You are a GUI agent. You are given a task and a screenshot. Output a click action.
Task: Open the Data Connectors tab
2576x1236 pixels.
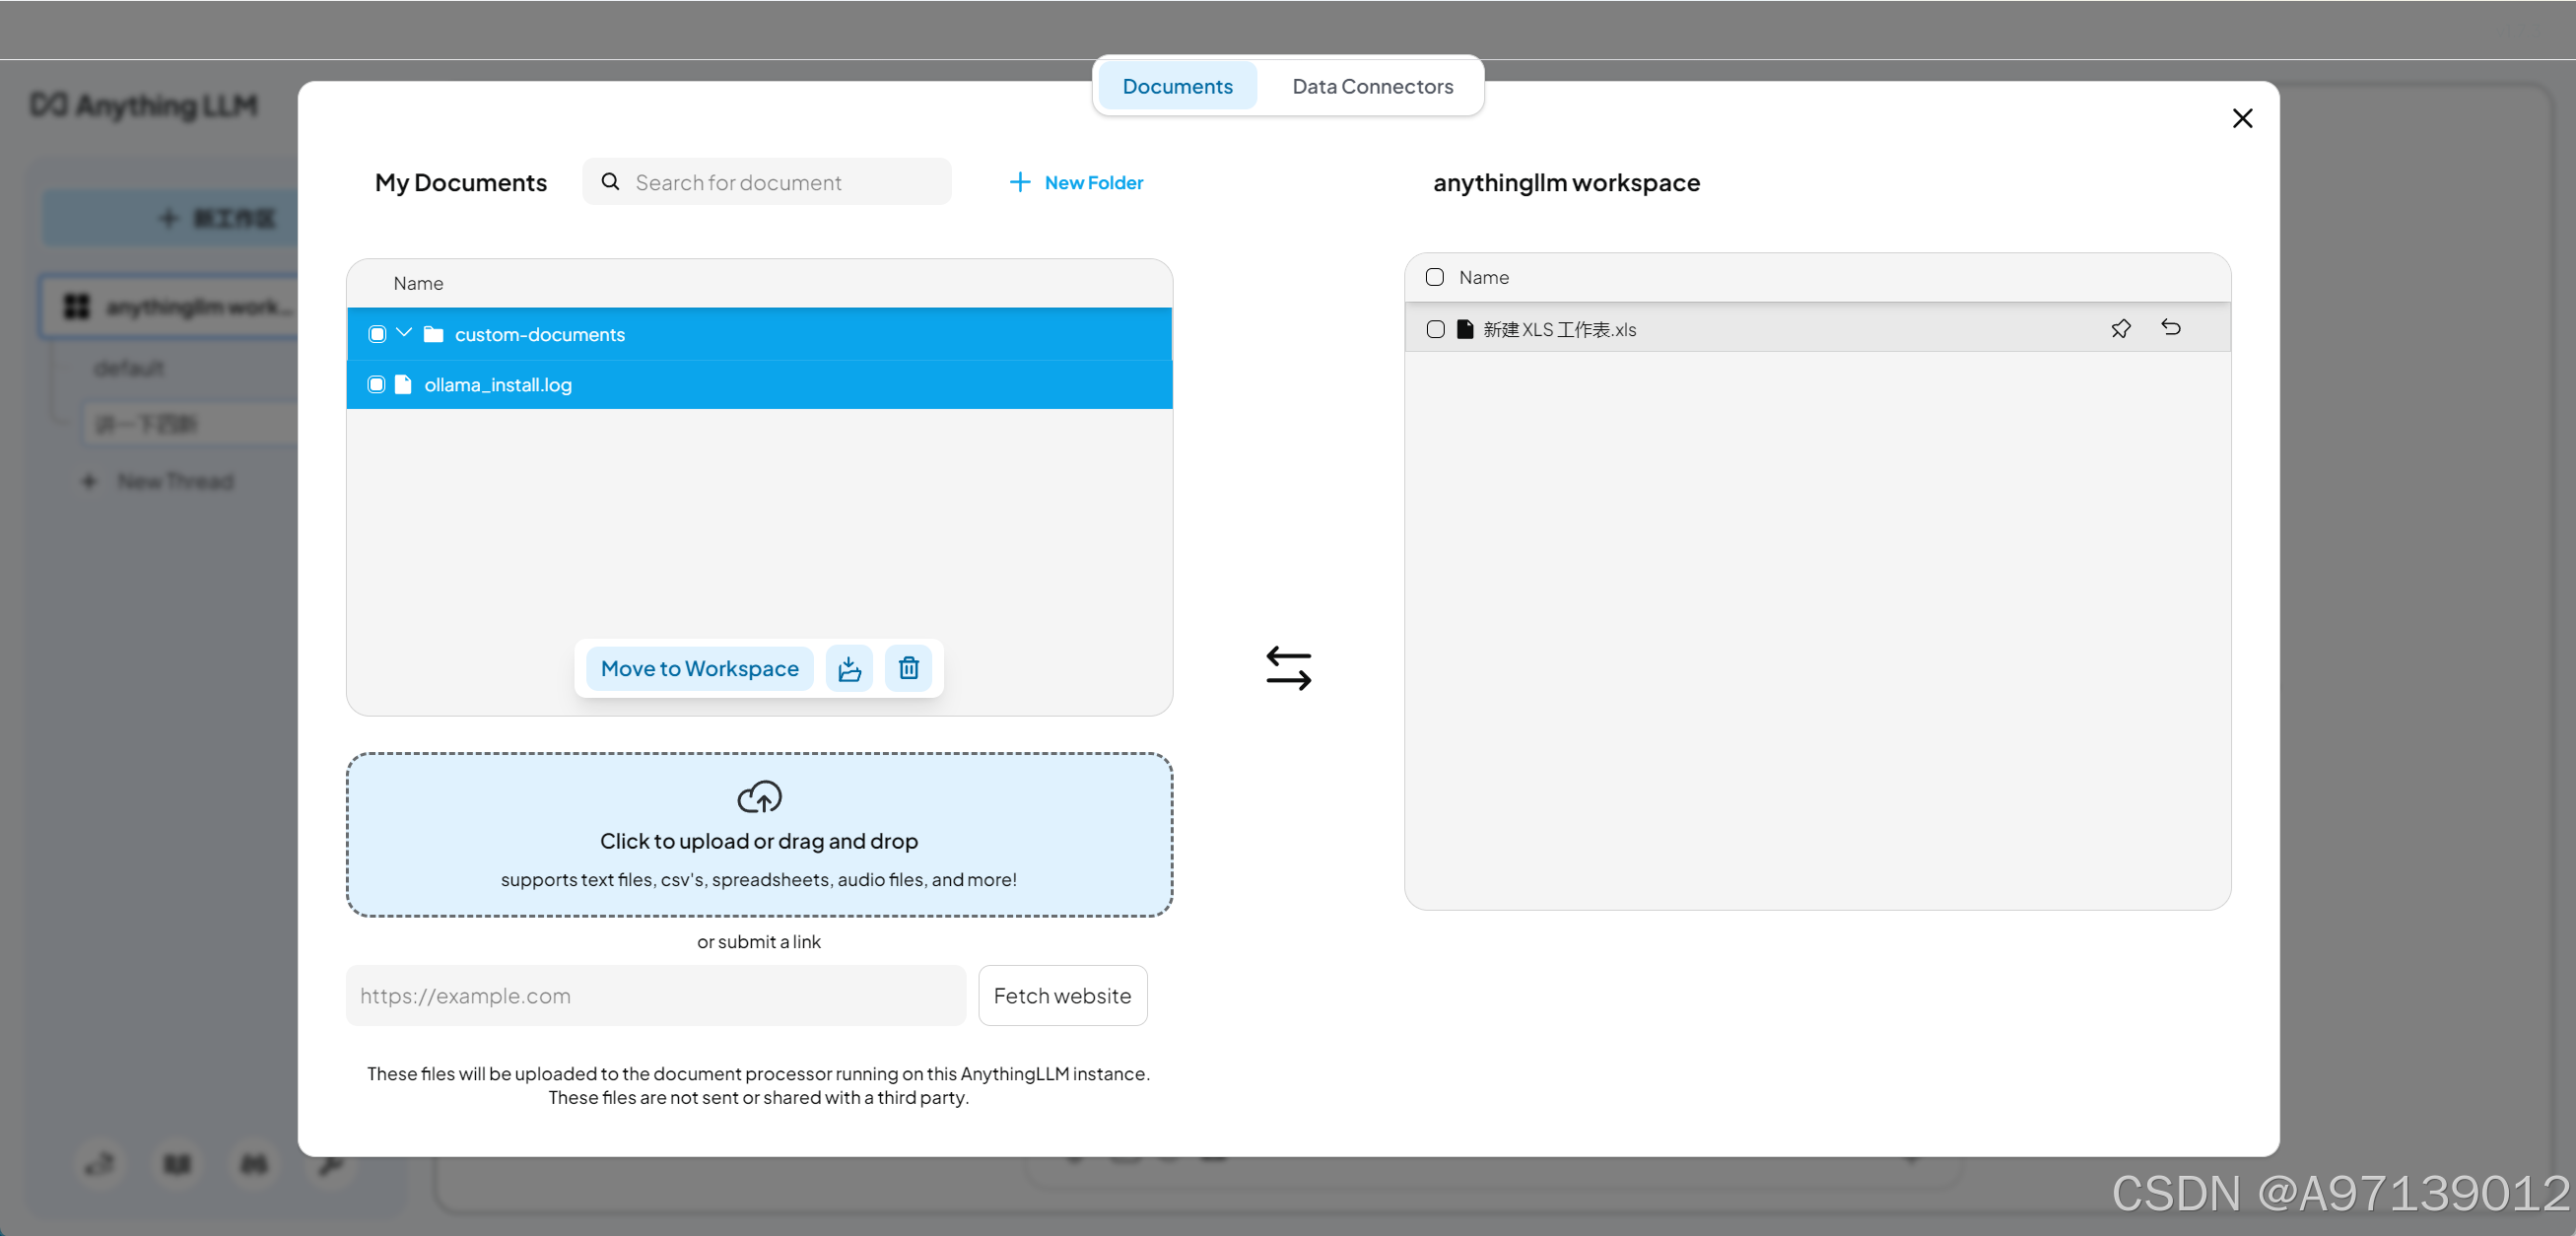tap(1372, 86)
